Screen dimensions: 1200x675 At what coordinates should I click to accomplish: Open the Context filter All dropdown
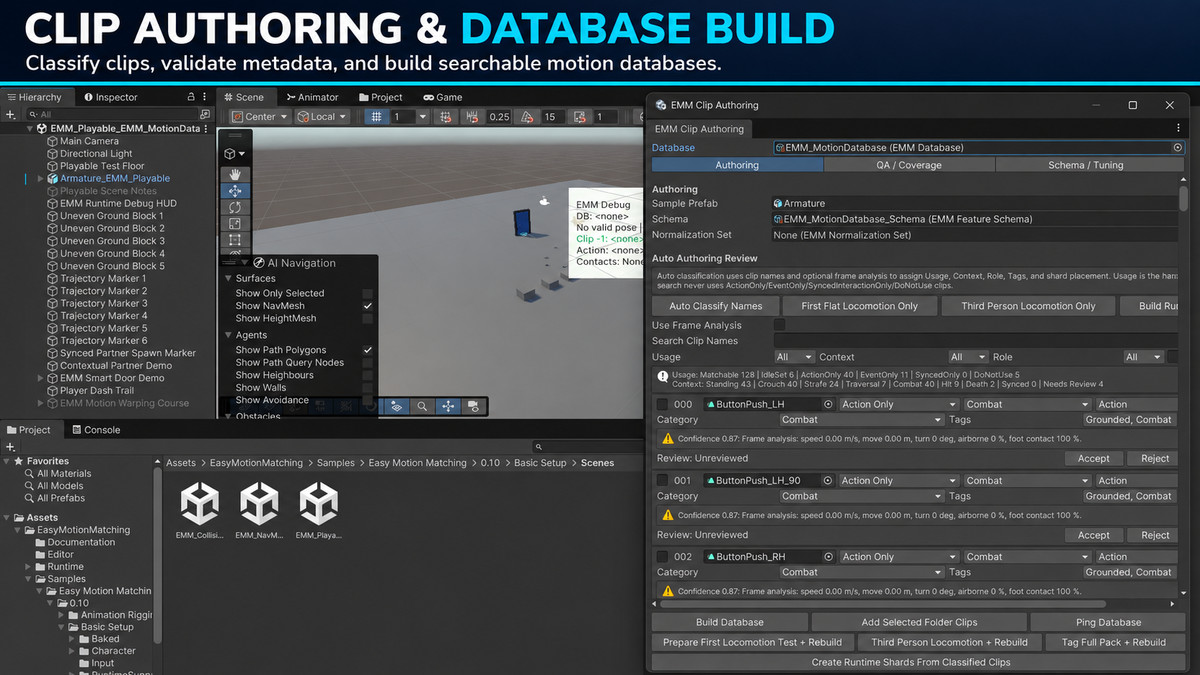[x=968, y=357]
